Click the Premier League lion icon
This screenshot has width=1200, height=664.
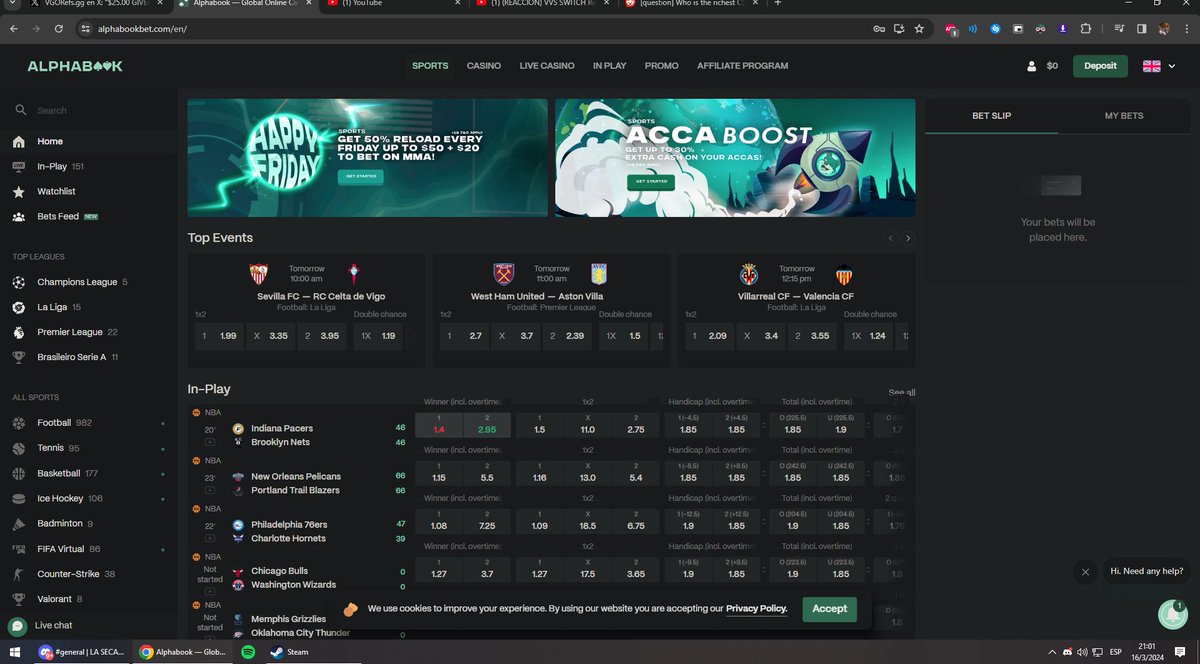(x=19, y=332)
